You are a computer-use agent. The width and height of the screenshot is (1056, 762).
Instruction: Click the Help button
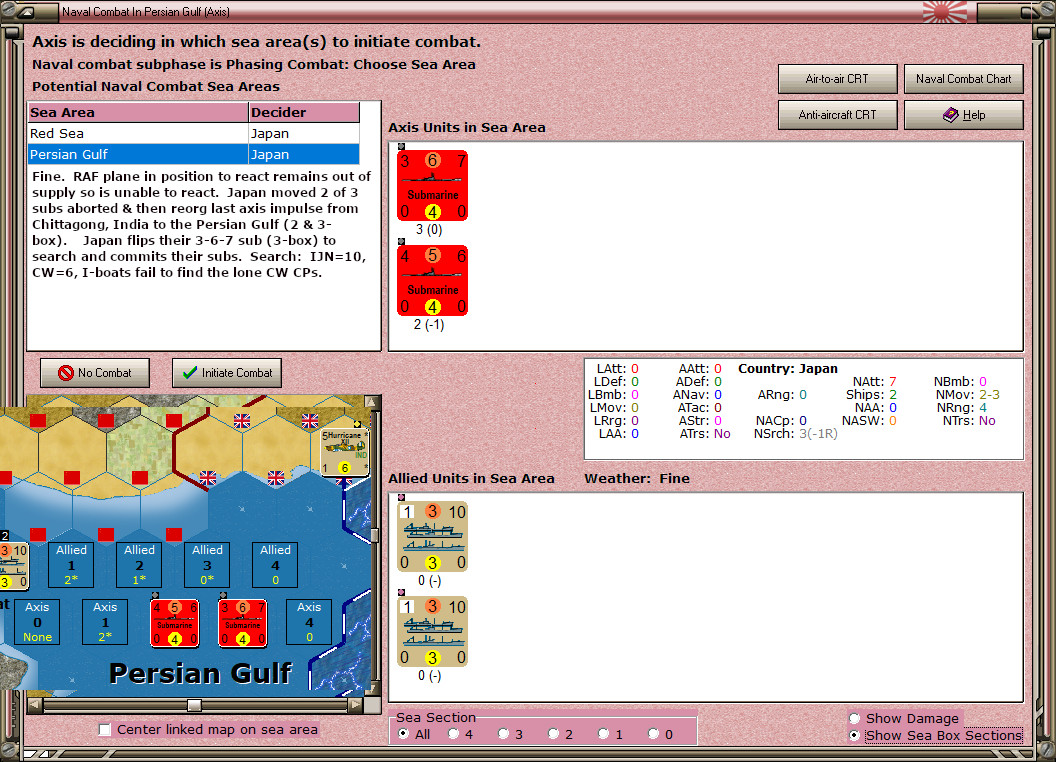coord(963,114)
